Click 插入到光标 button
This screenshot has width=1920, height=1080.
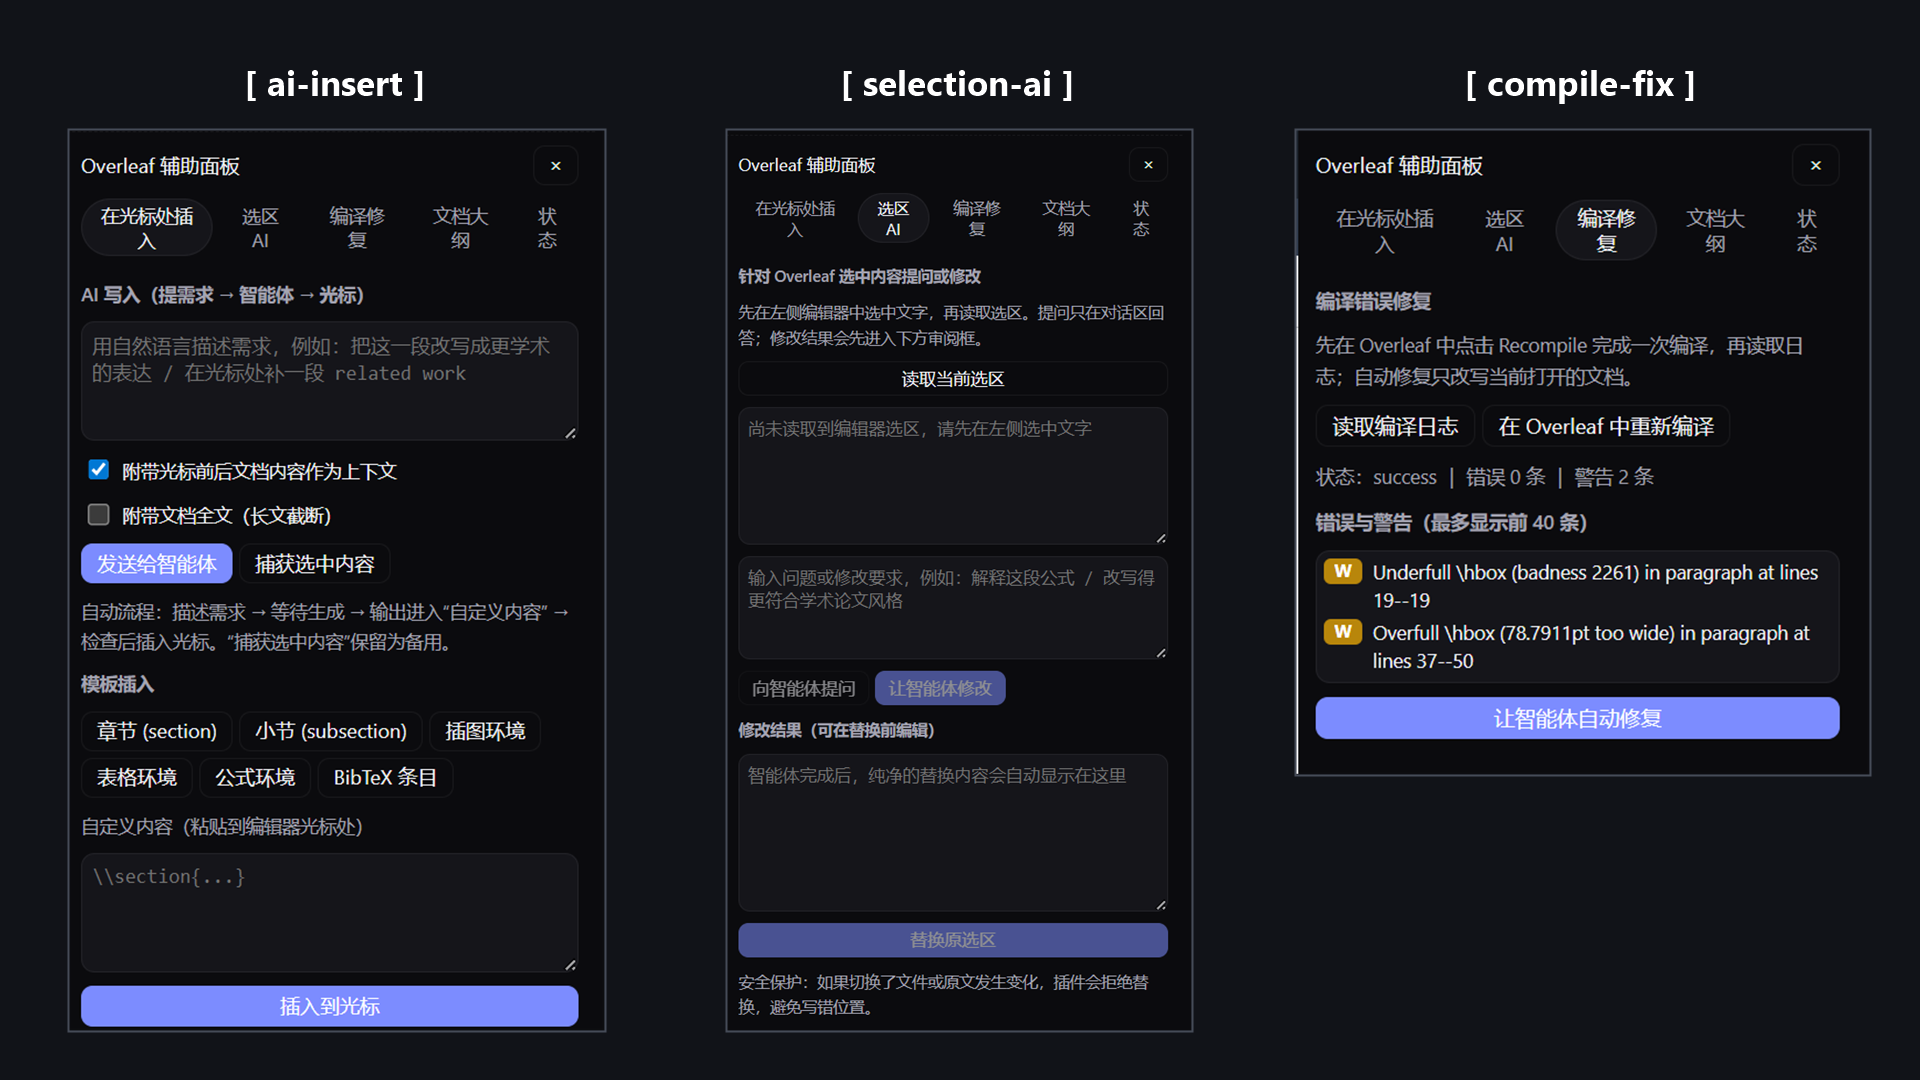click(330, 1006)
